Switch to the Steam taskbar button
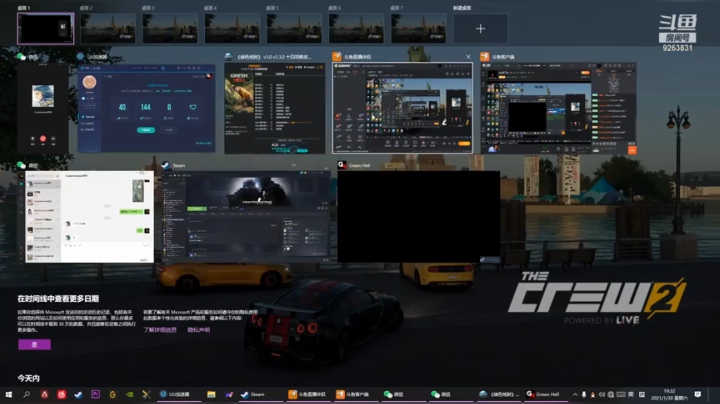720x404 pixels. point(259,394)
